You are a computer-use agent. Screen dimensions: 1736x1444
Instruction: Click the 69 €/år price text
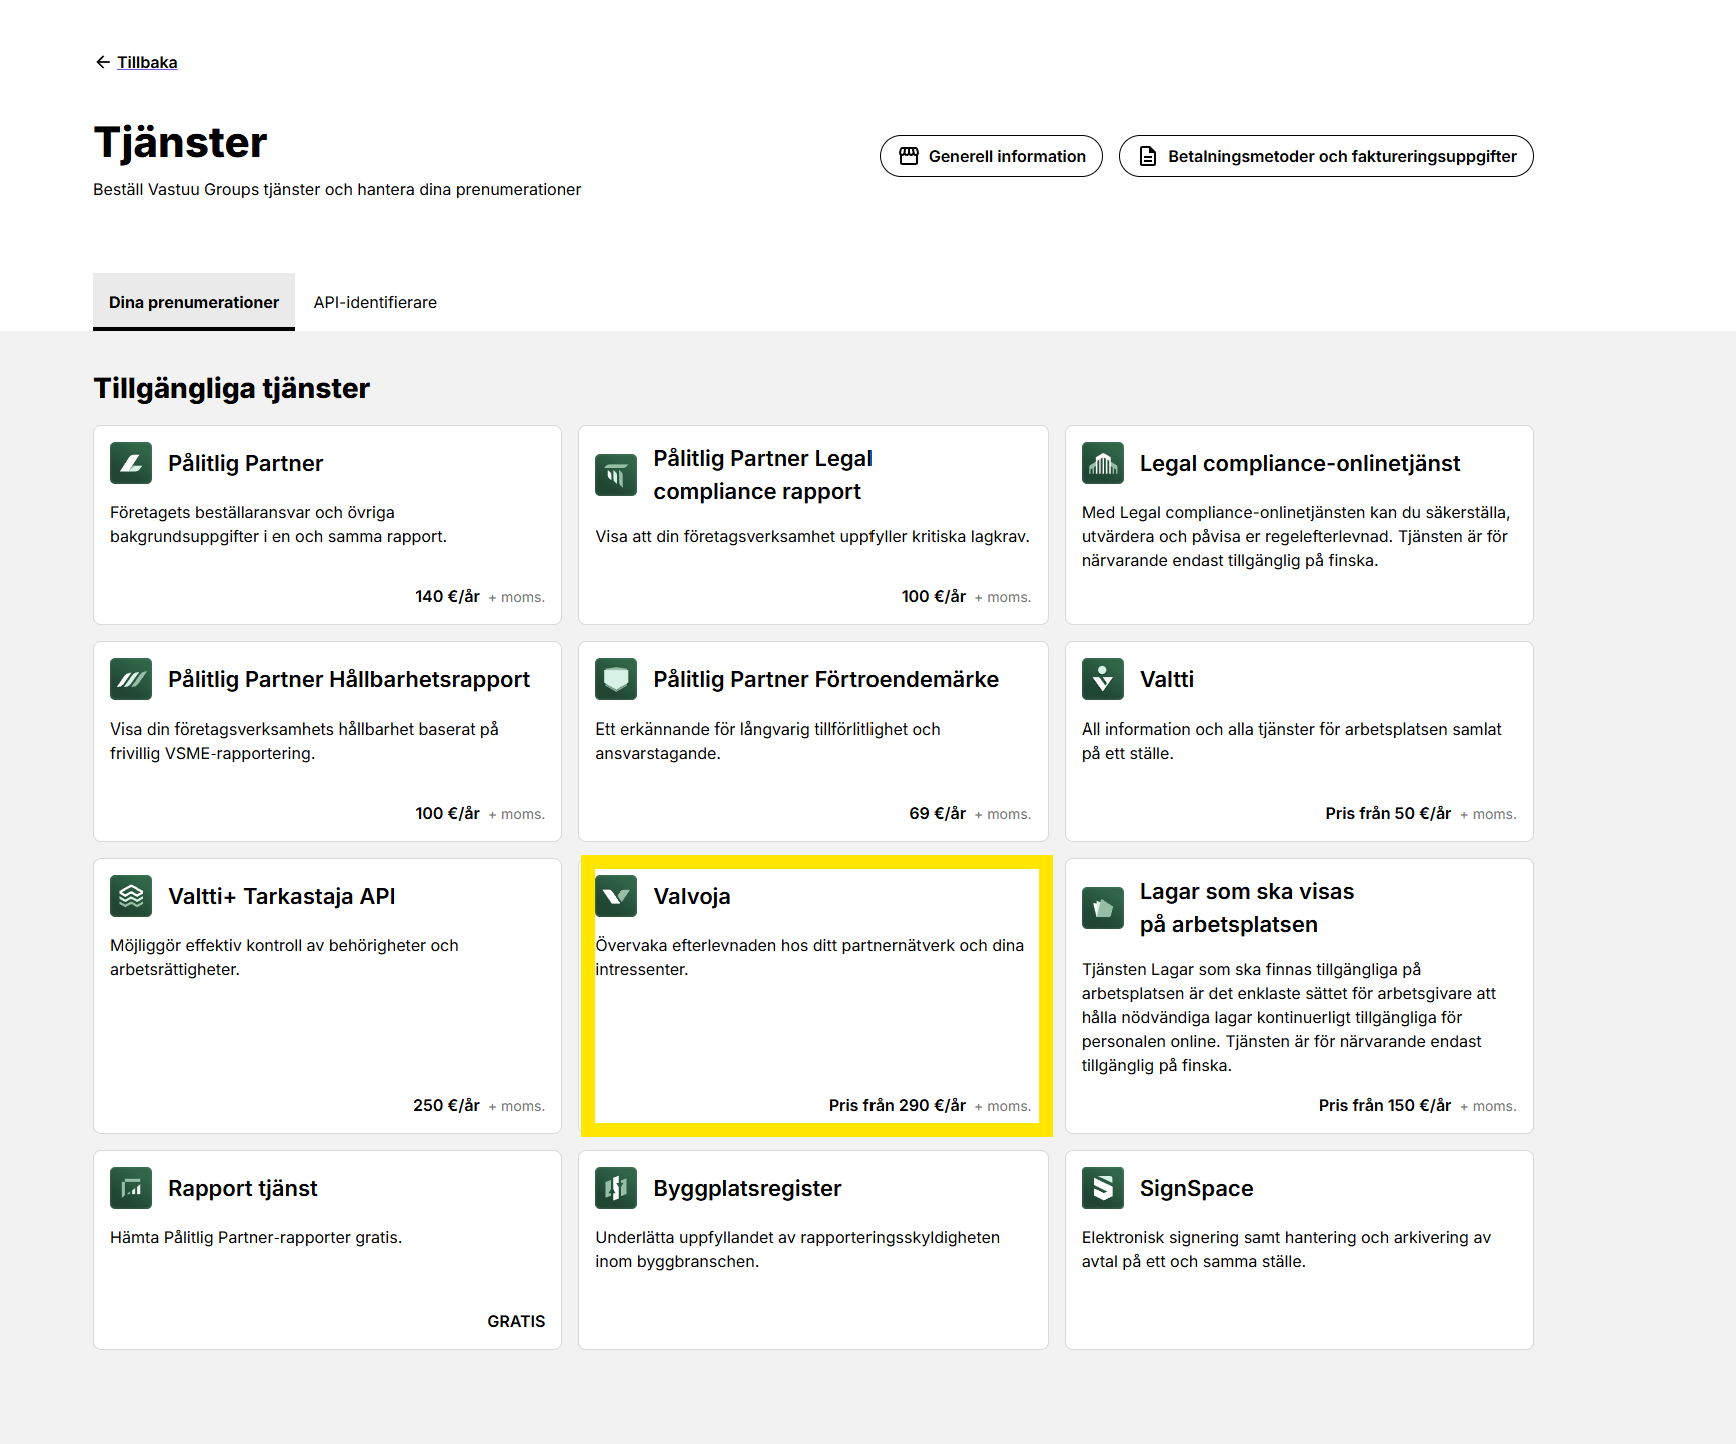coord(937,813)
